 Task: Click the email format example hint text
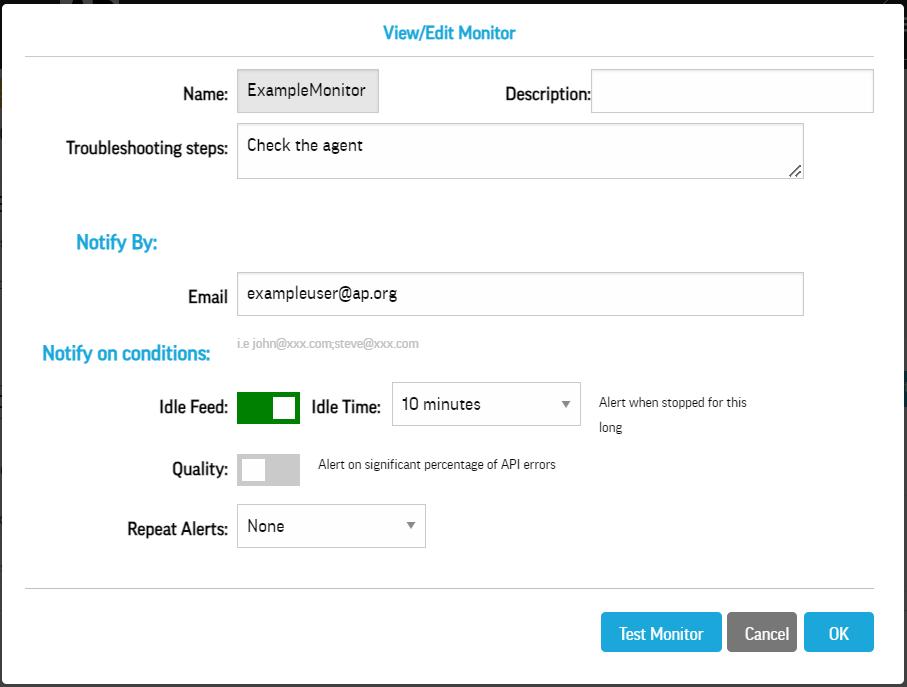coord(328,344)
